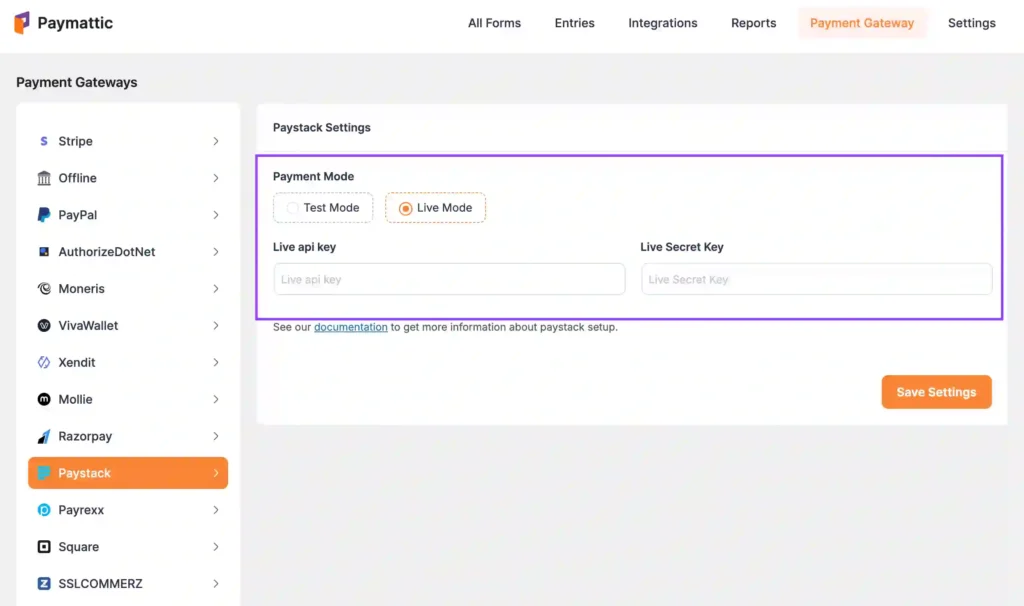Switch to the Reports tab
Image resolution: width=1024 pixels, height=606 pixels.
pyautogui.click(x=754, y=23)
